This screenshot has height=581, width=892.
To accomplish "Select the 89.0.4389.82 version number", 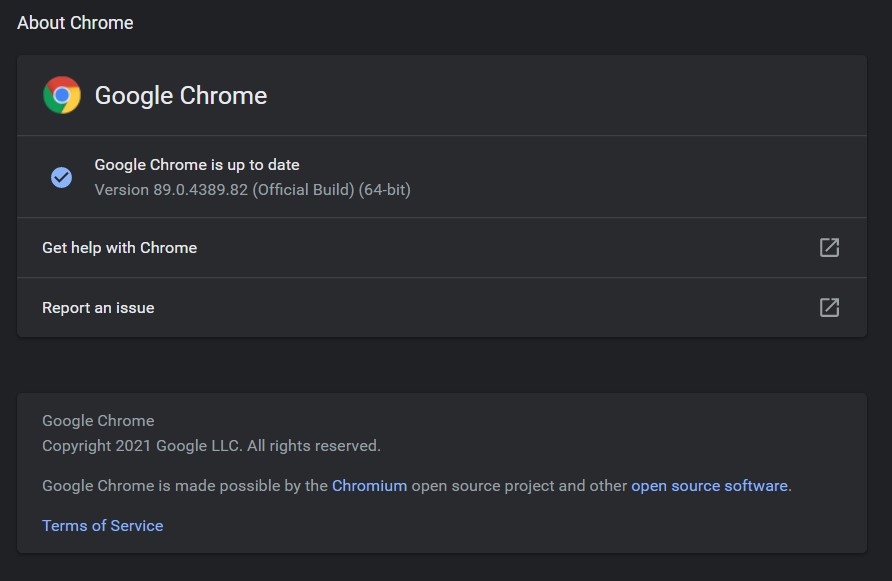I will pos(201,189).
